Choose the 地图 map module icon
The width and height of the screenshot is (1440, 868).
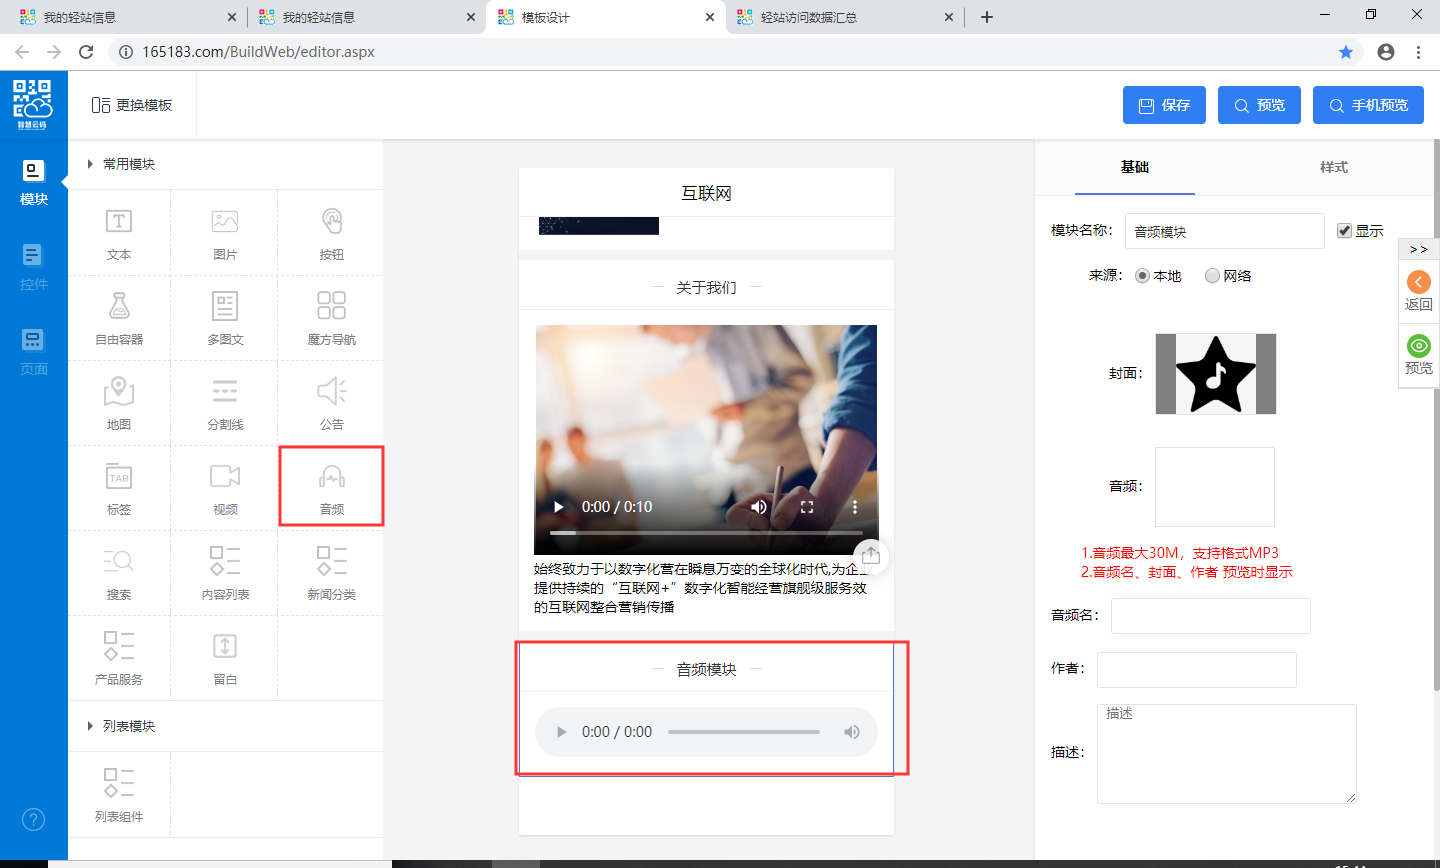pyautogui.click(x=119, y=392)
